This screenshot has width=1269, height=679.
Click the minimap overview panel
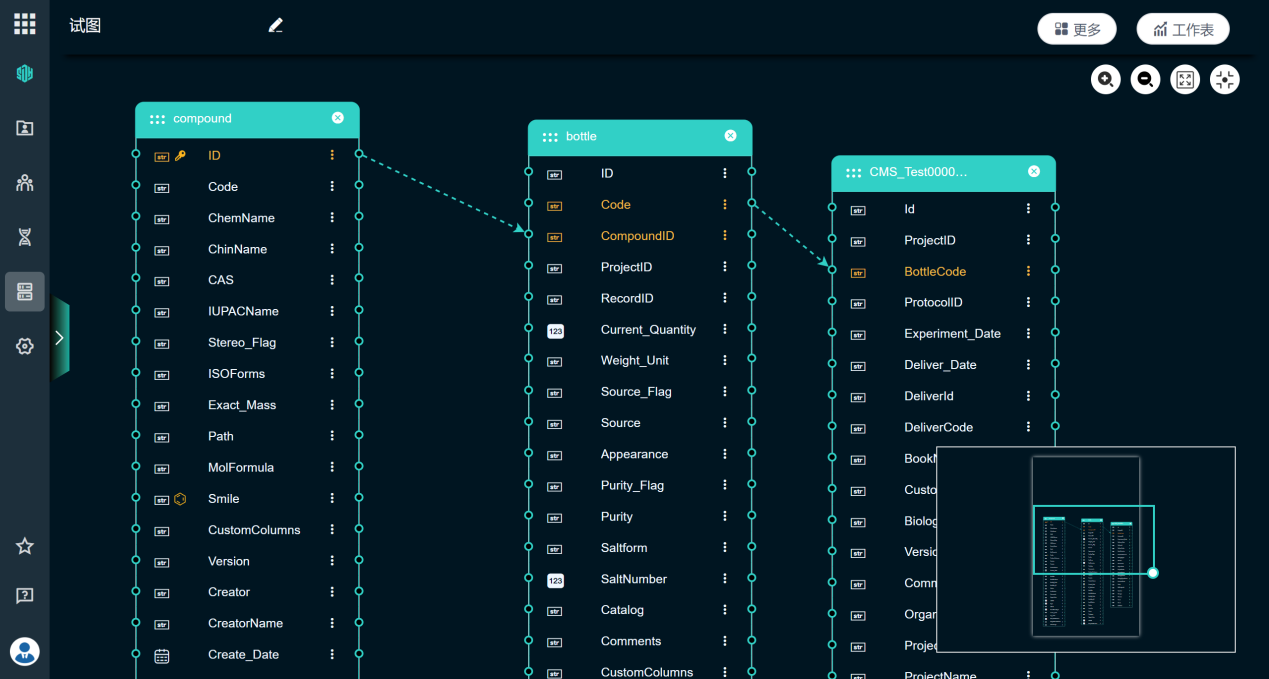point(1086,549)
